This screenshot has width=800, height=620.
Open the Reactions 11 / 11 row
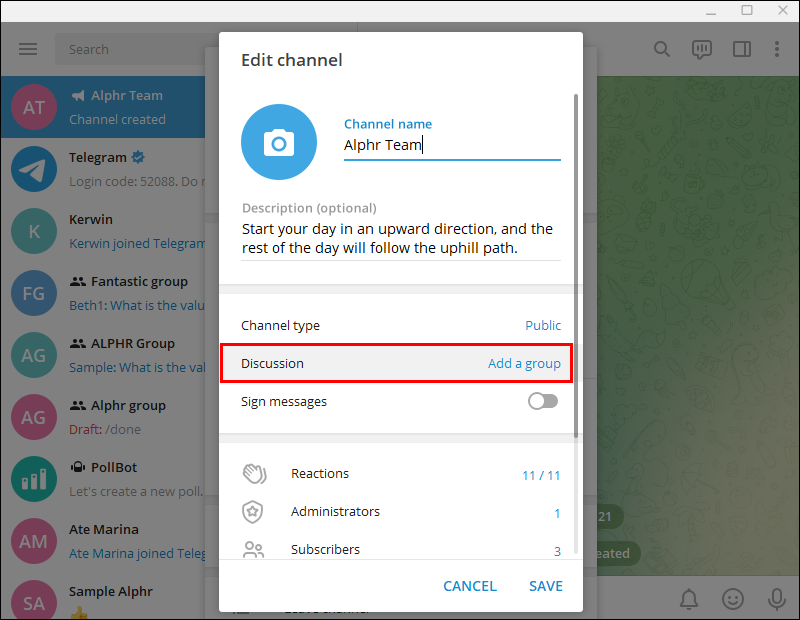397,474
